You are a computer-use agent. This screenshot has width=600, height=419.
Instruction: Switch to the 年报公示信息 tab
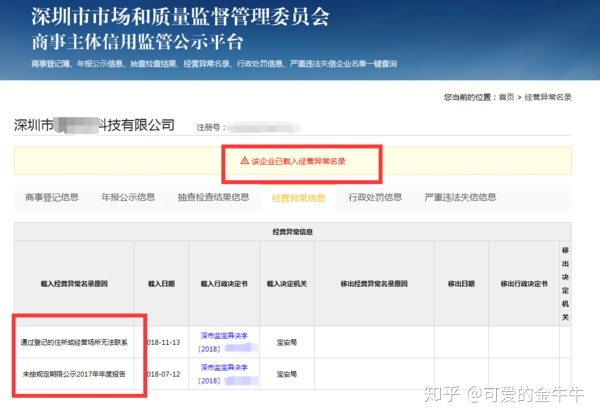(x=127, y=197)
